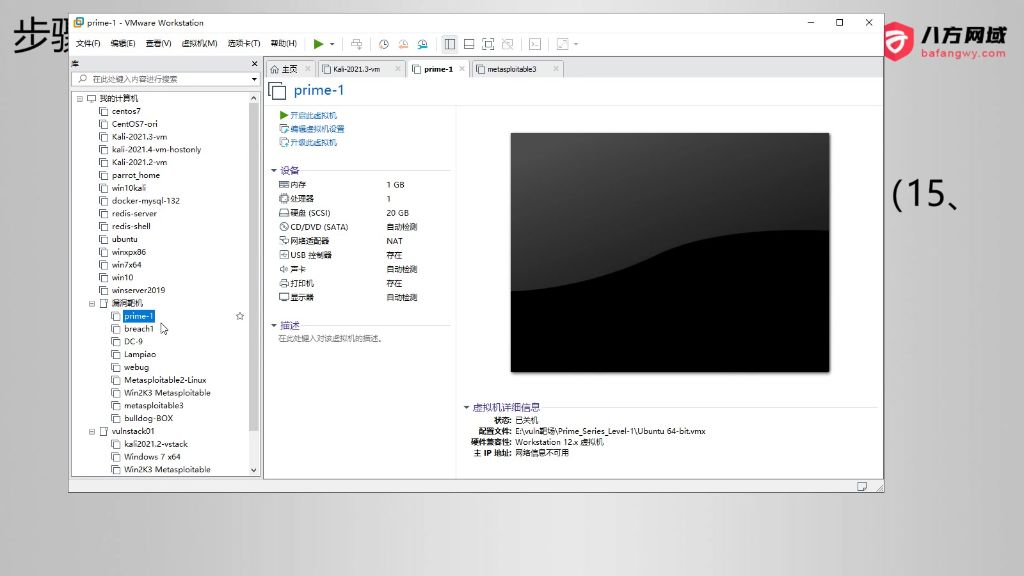Open the 选项卡(T) menu
This screenshot has width=1024, height=576.
coord(244,44)
